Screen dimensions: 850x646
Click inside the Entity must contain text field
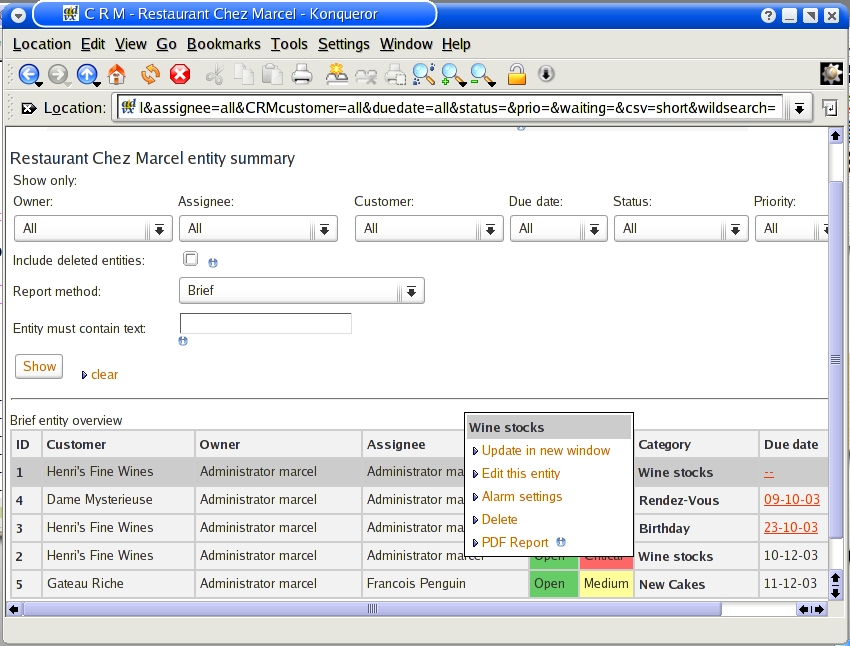[263, 323]
